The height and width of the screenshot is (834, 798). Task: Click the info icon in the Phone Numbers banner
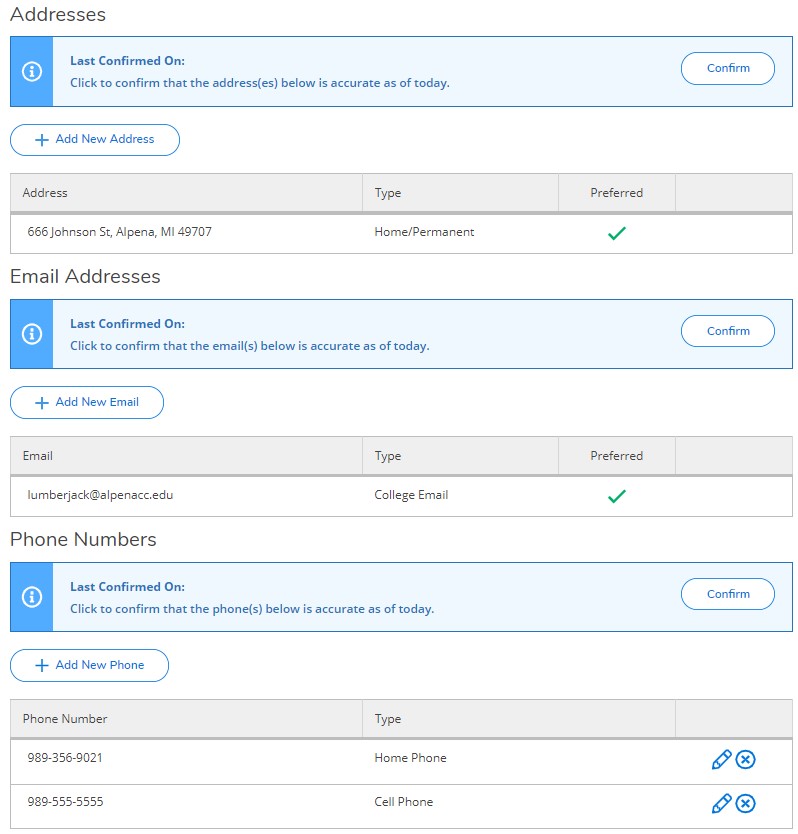(x=32, y=597)
